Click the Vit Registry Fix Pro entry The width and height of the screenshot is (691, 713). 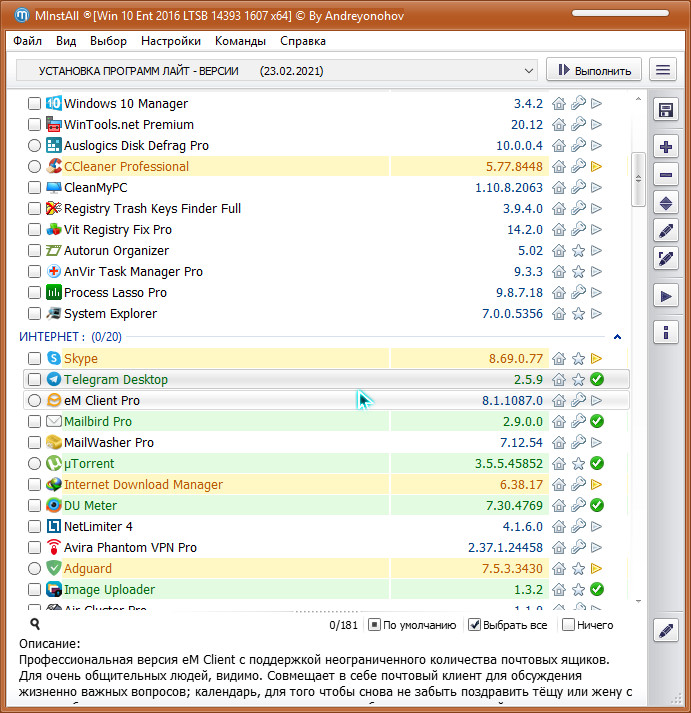pos(326,230)
